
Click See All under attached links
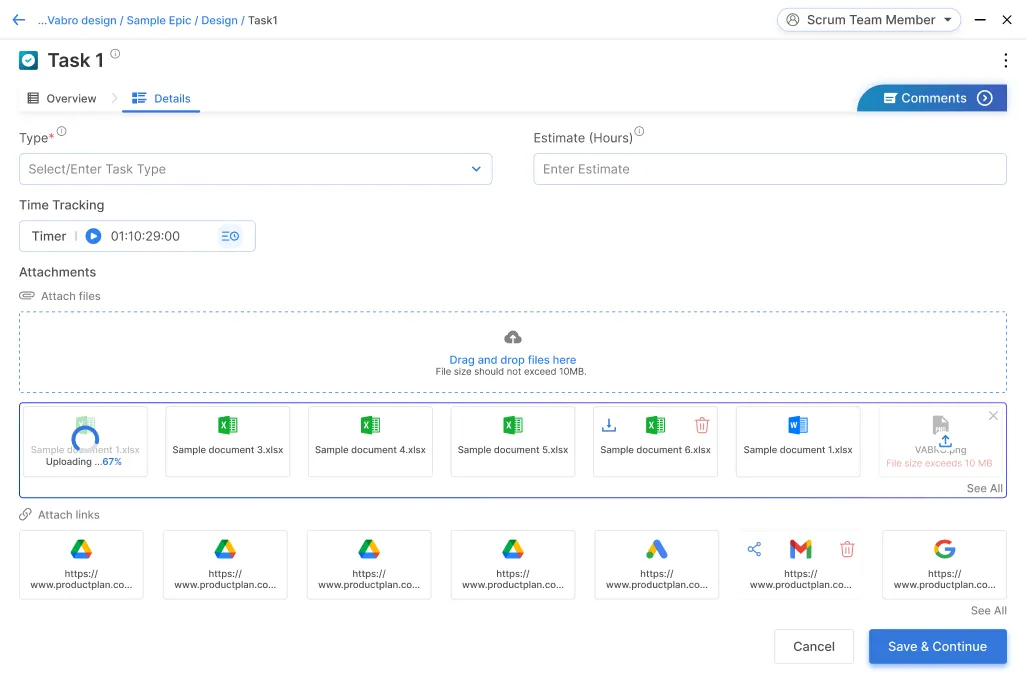coord(988,610)
